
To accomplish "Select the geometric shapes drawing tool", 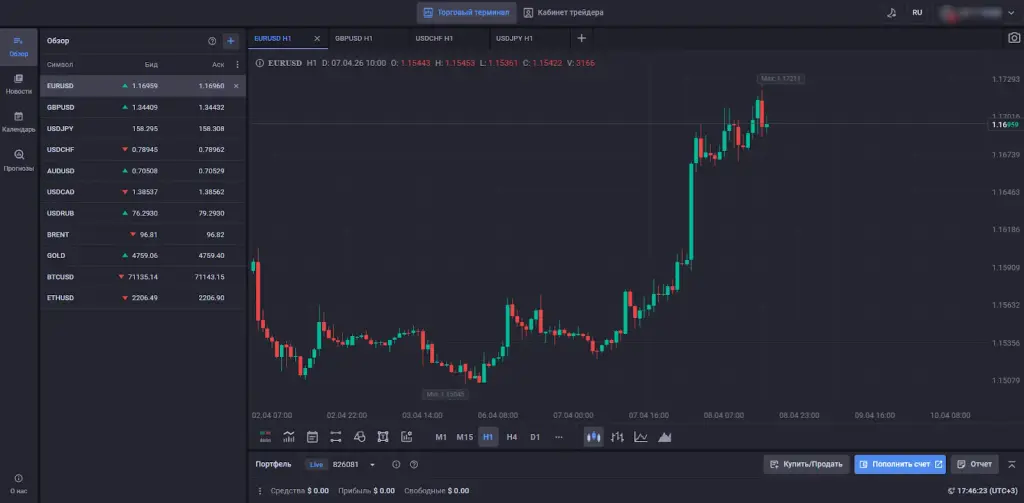I will (359, 437).
